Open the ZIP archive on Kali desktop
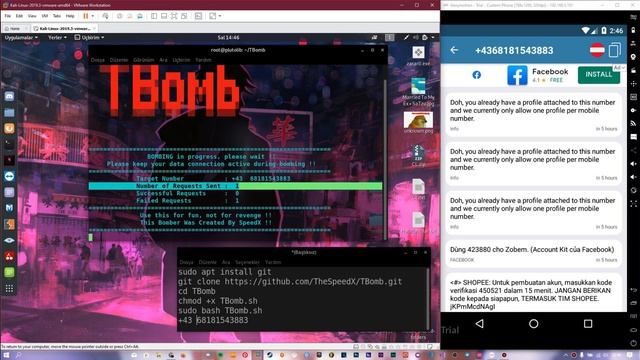 418,156
